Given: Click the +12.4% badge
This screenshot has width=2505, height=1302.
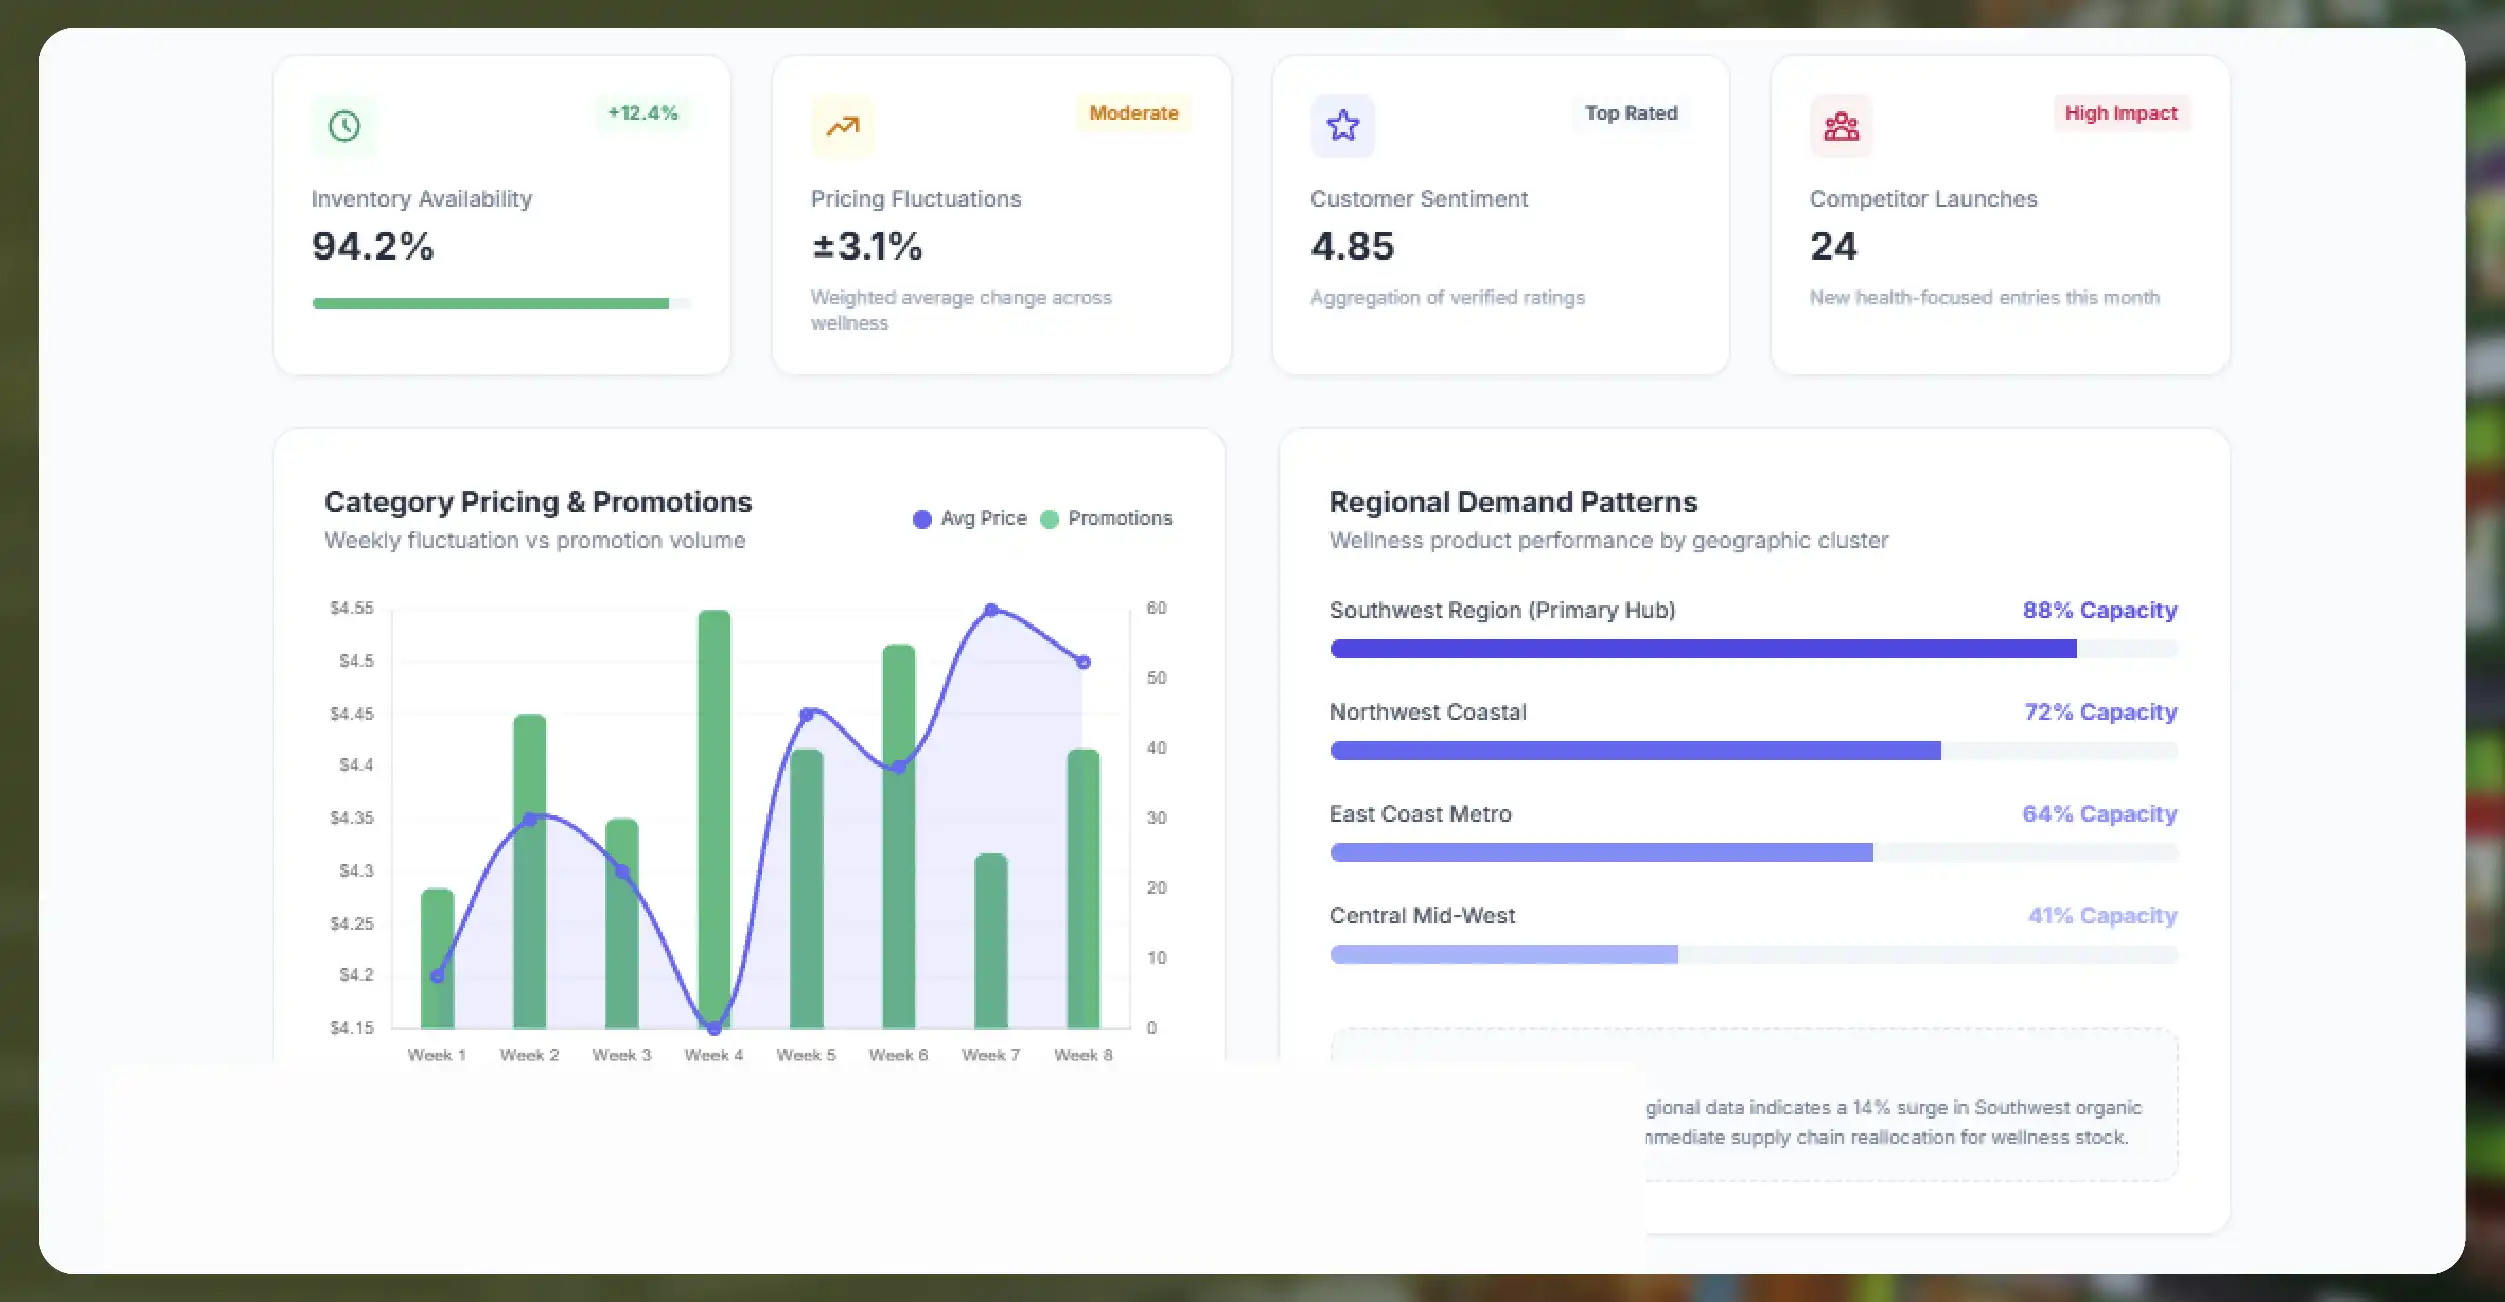Looking at the screenshot, I should pyautogui.click(x=643, y=113).
